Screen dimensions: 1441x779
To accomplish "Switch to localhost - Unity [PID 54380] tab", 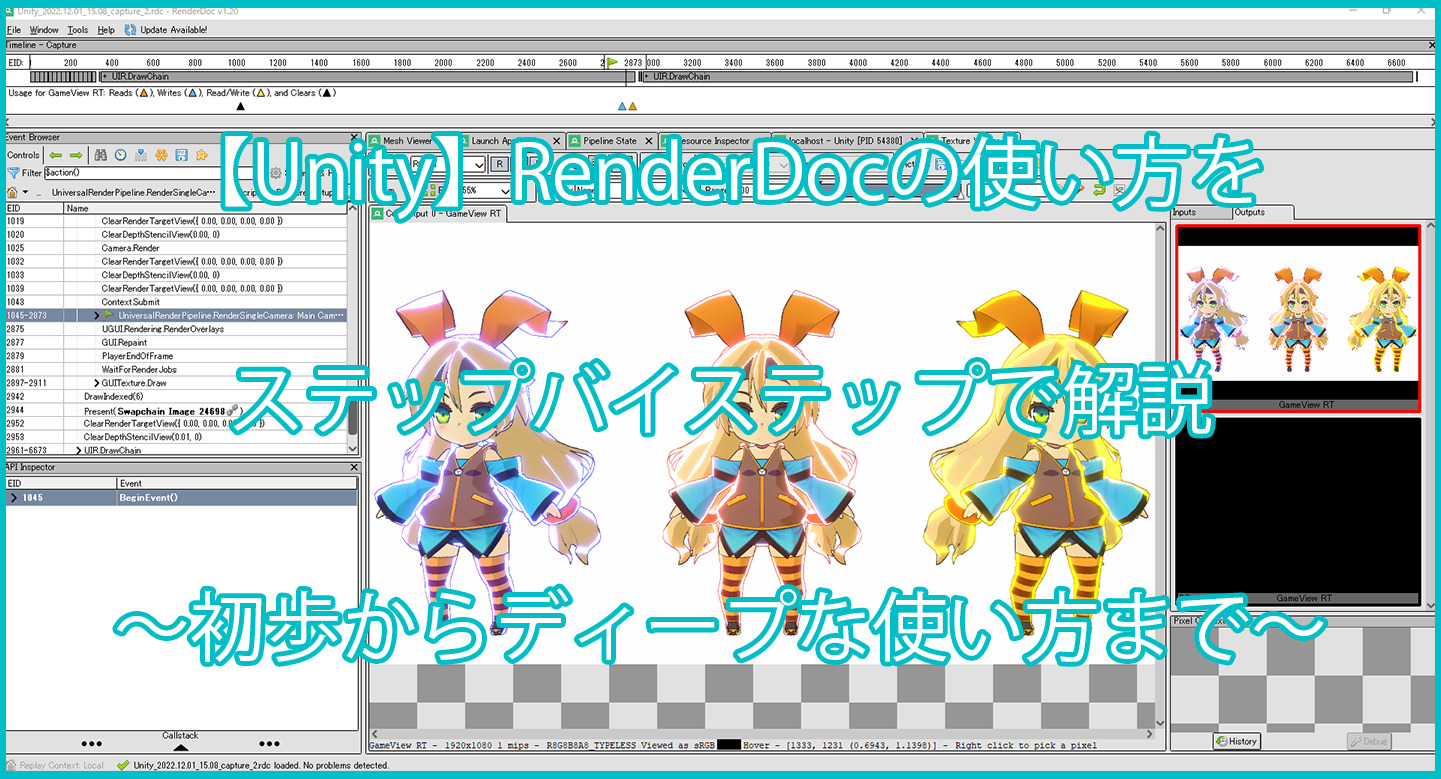I will [845, 141].
